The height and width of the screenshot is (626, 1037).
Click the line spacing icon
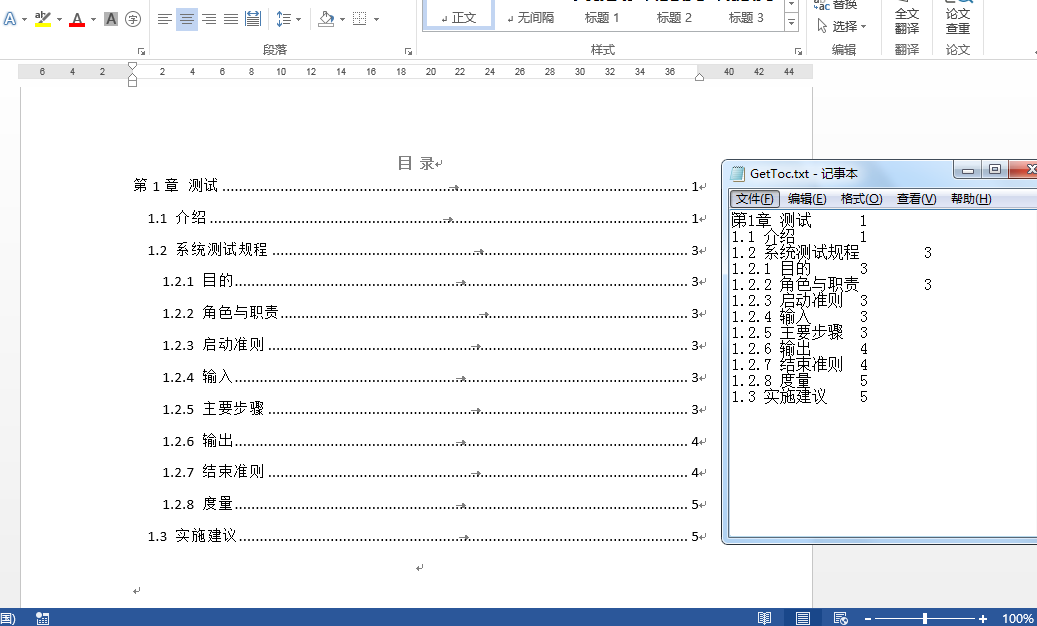click(x=284, y=19)
